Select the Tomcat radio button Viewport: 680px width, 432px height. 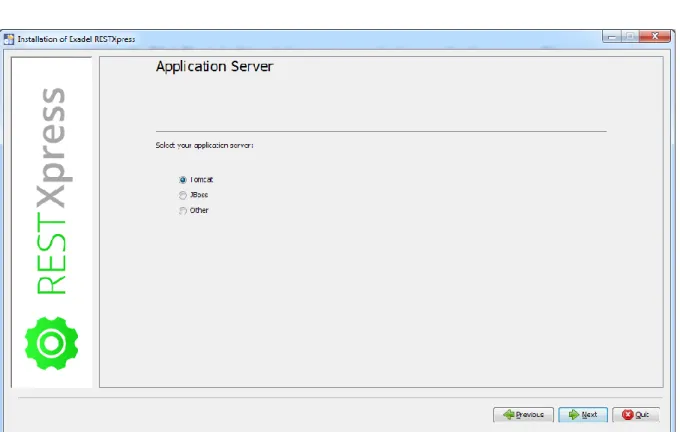tap(183, 180)
